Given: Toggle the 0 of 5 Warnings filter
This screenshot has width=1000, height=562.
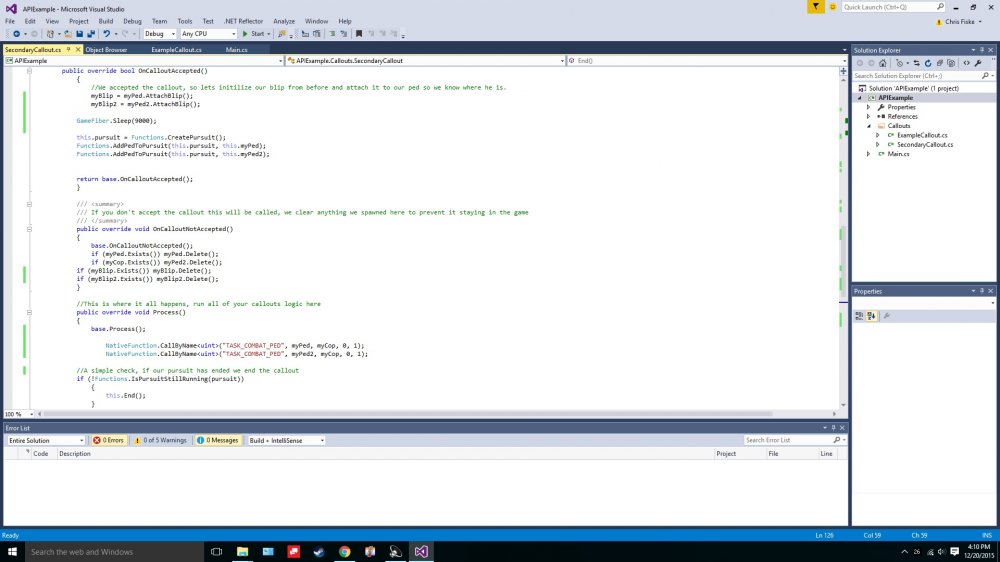Looking at the screenshot, I should point(160,440).
